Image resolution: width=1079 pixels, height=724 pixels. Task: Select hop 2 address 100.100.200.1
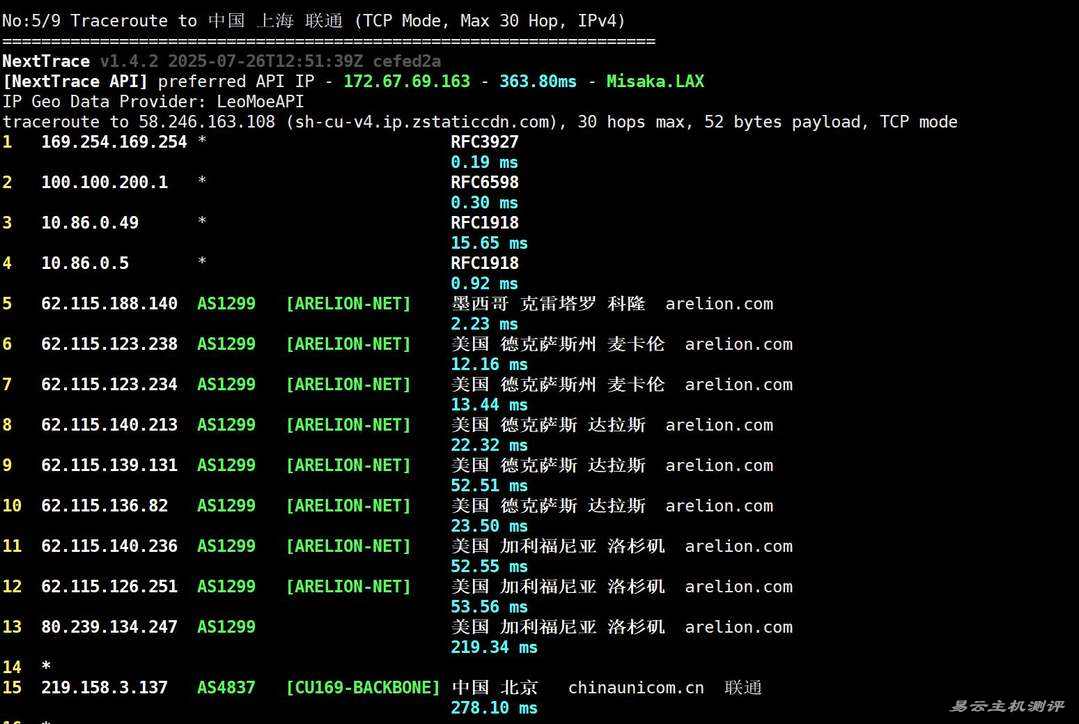[x=104, y=183]
